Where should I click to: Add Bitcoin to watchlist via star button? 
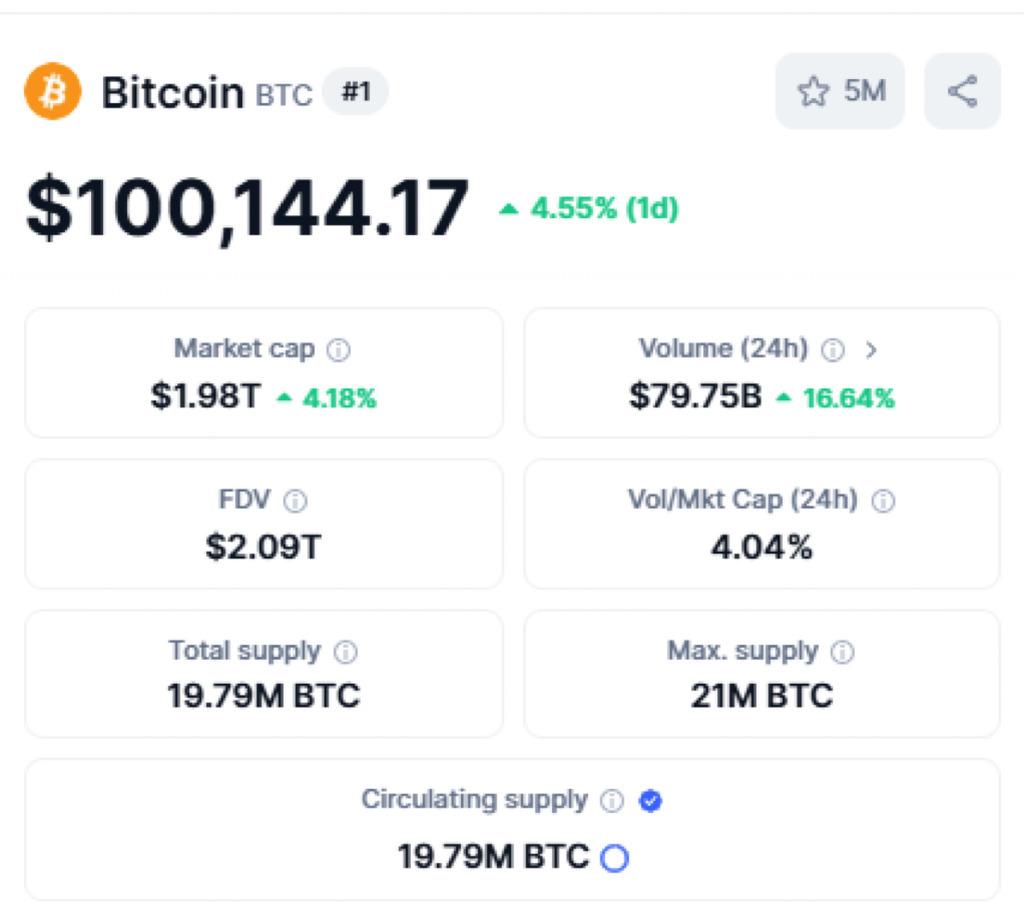click(x=840, y=91)
